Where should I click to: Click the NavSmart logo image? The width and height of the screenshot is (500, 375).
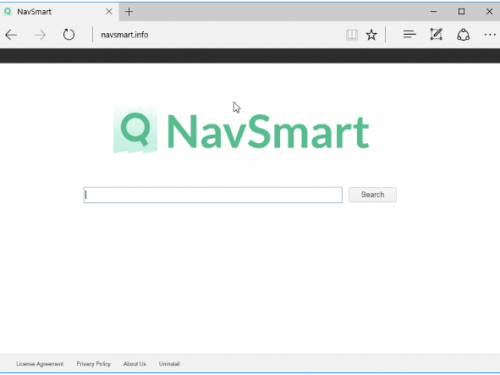click(x=241, y=130)
